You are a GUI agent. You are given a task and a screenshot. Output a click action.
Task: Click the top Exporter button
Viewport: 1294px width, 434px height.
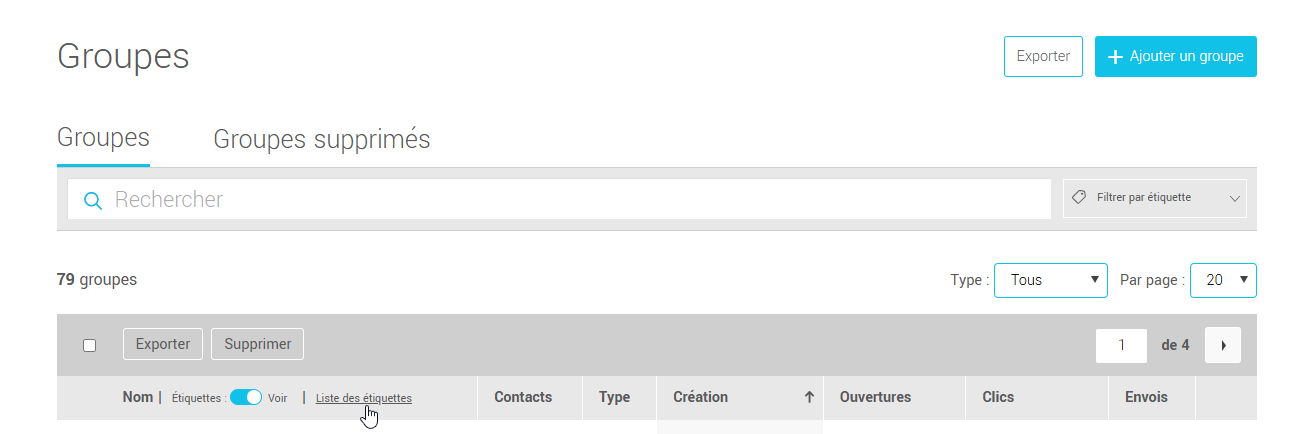click(x=1043, y=57)
